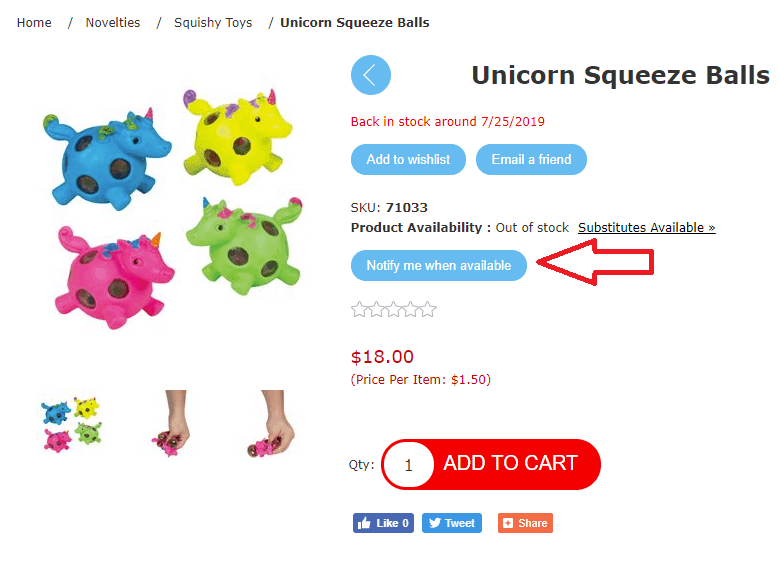Viewport: 780px width, 572px height.
Task: Go to the Novelties breadcrumb category
Action: pyautogui.click(x=113, y=22)
